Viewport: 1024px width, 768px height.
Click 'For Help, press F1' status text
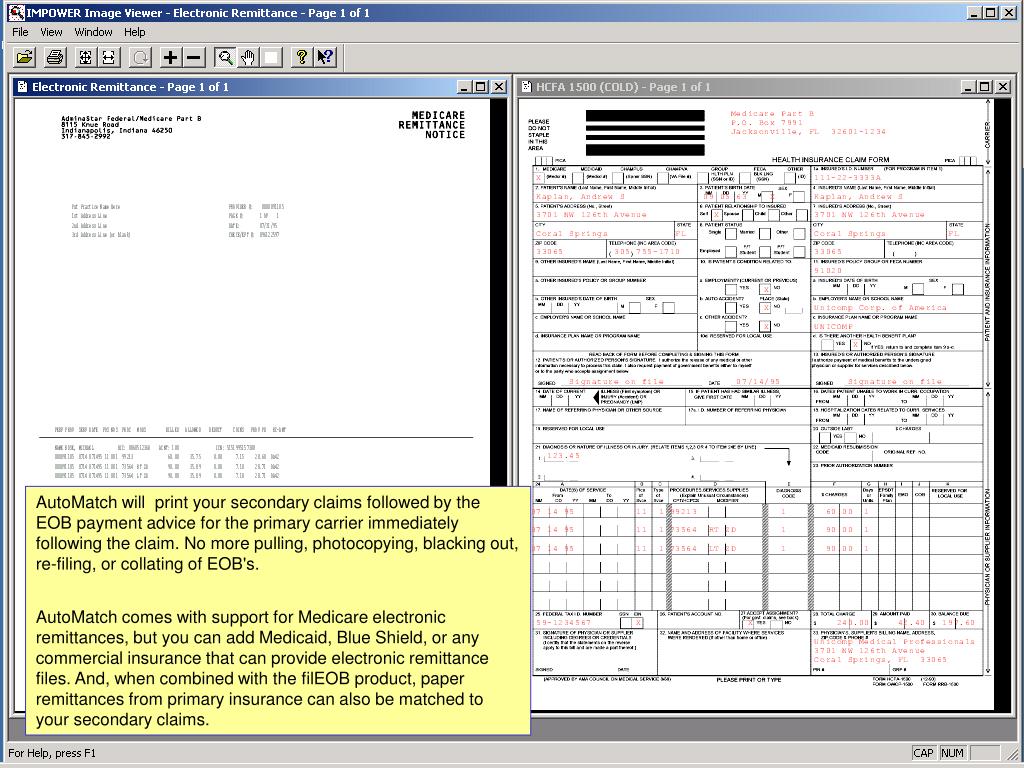(x=52, y=753)
